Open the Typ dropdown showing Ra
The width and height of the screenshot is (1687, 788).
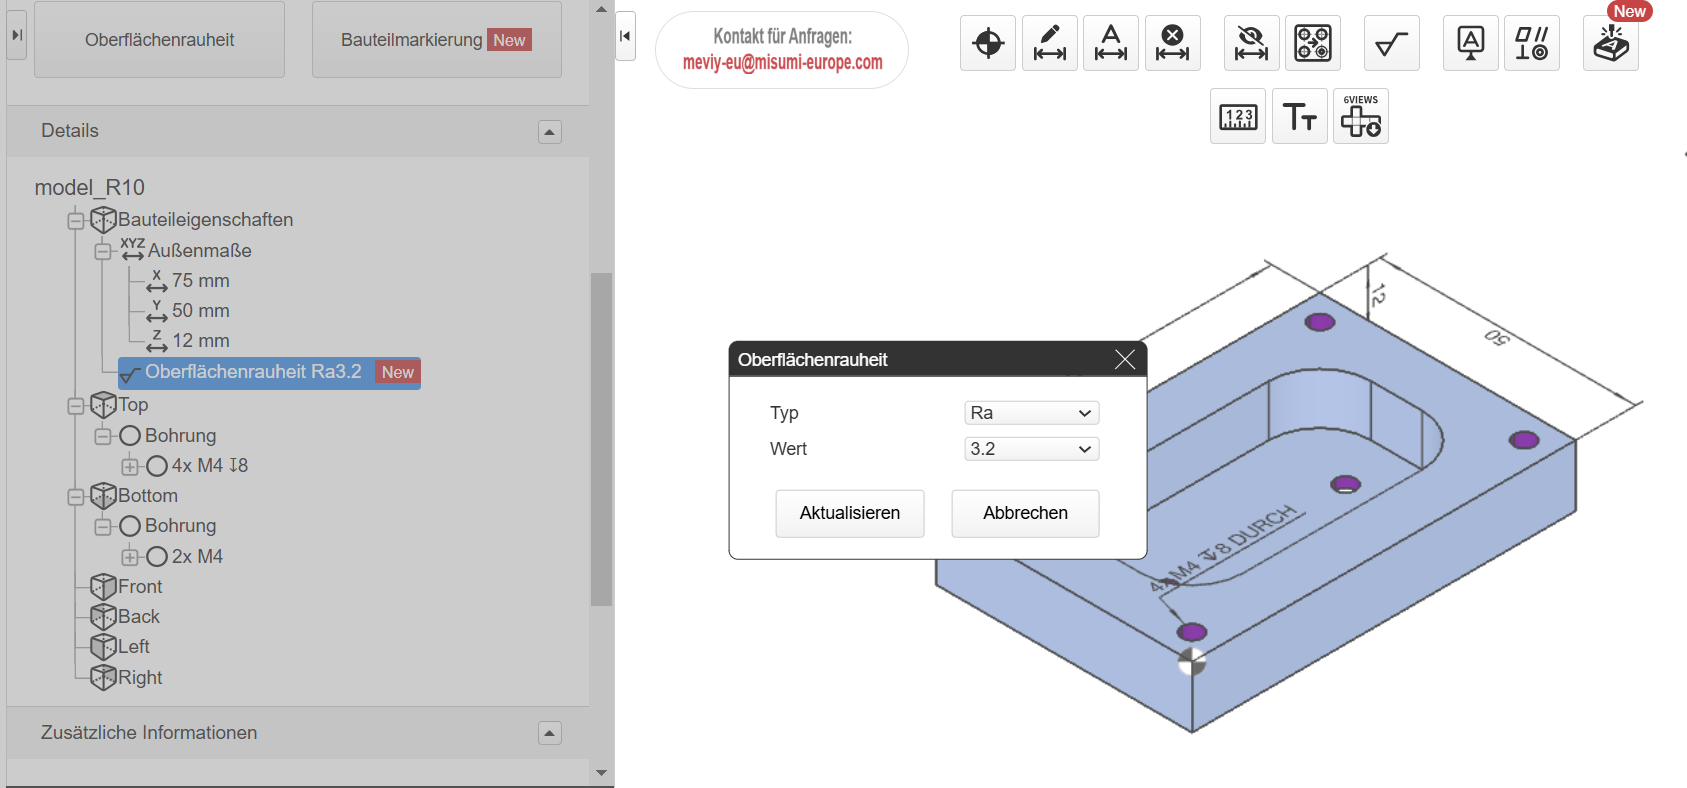tap(1031, 413)
